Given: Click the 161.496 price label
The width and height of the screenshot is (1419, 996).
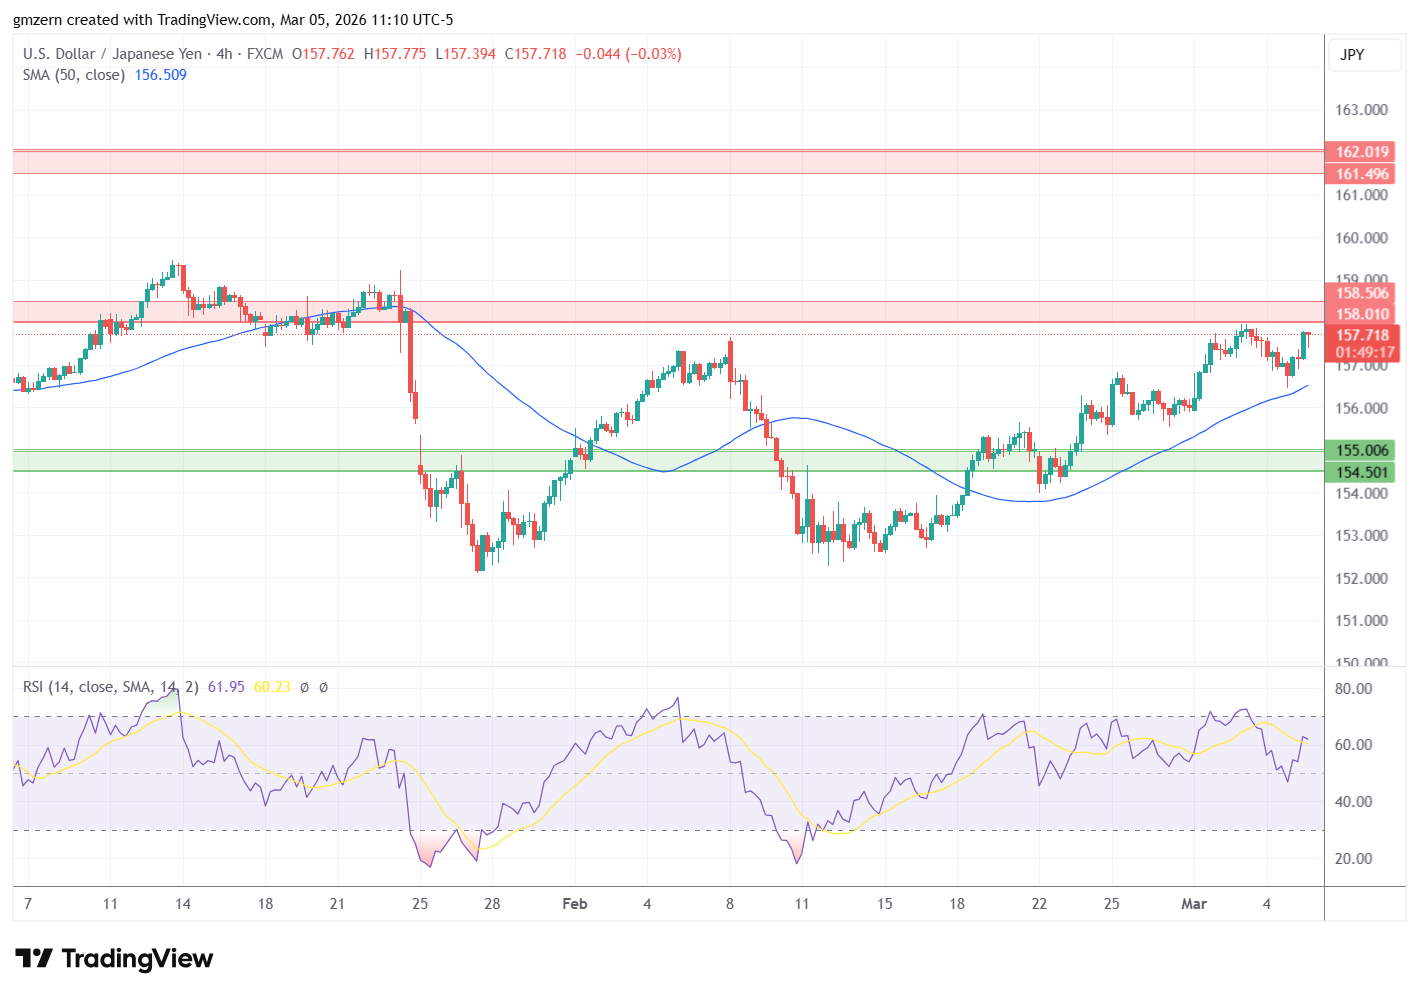Looking at the screenshot, I should [1362, 174].
